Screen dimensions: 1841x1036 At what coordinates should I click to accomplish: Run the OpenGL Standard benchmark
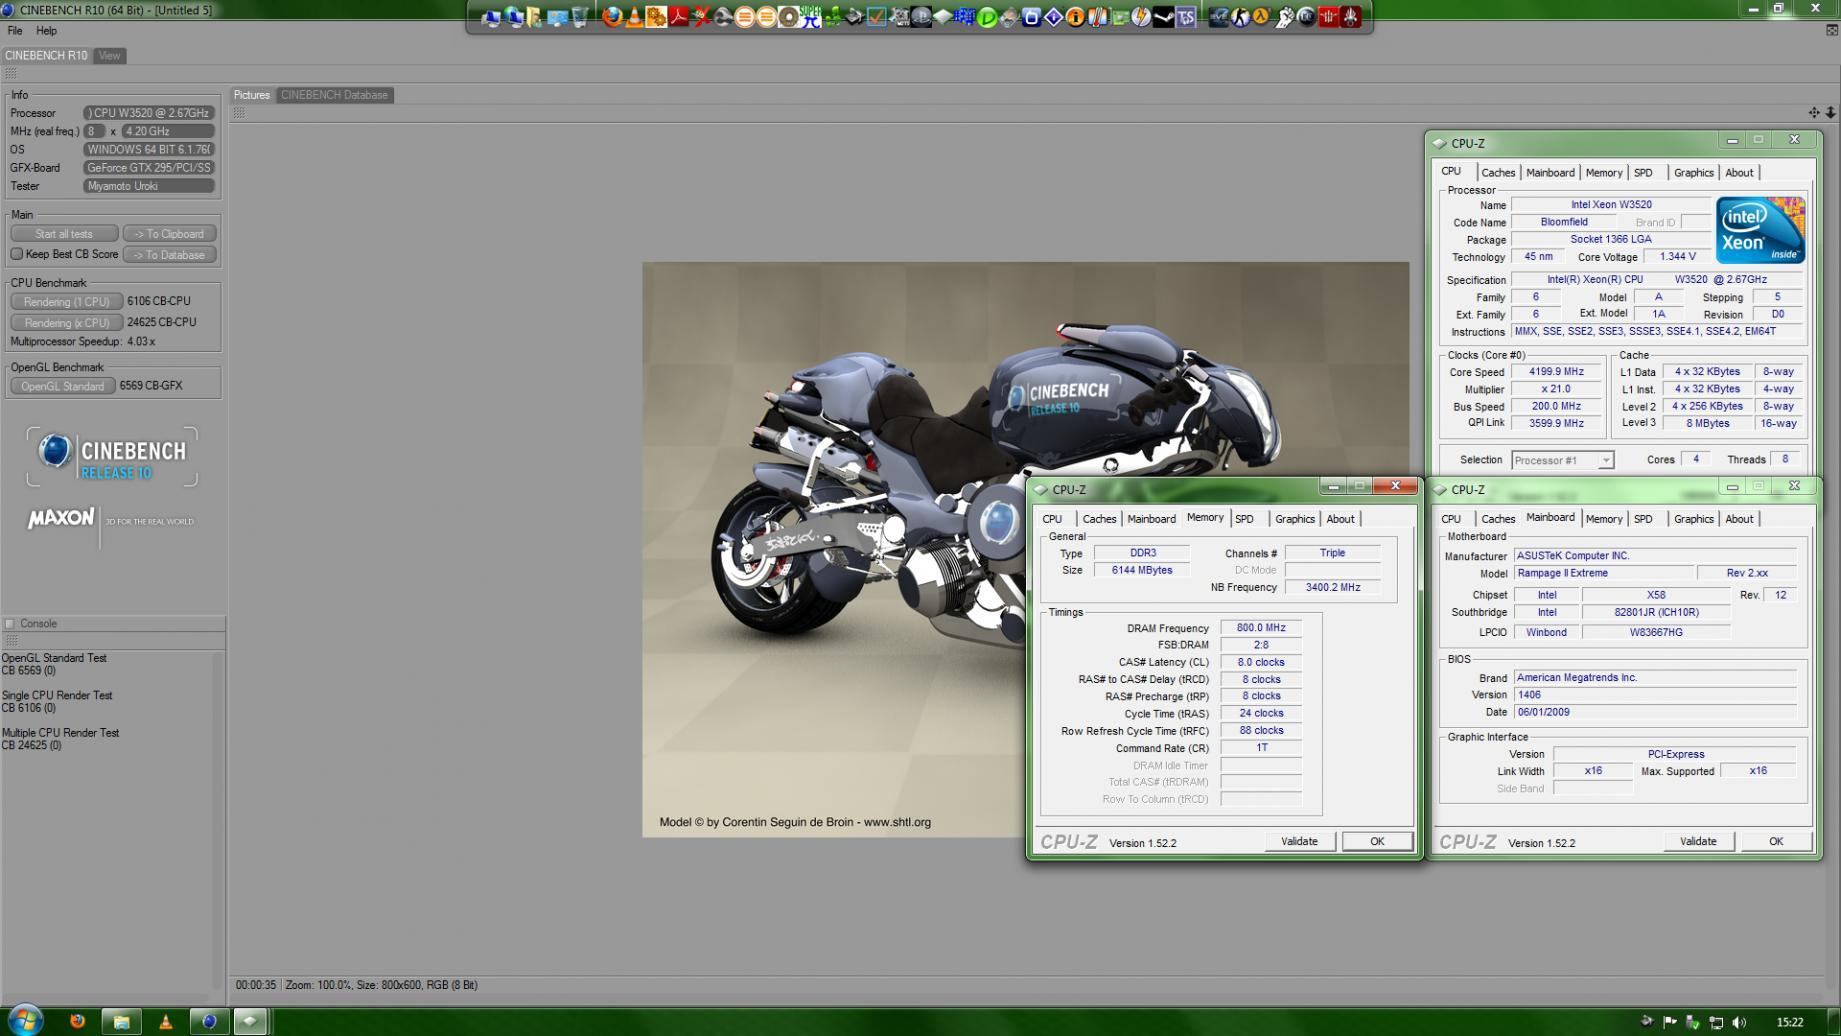pos(62,386)
